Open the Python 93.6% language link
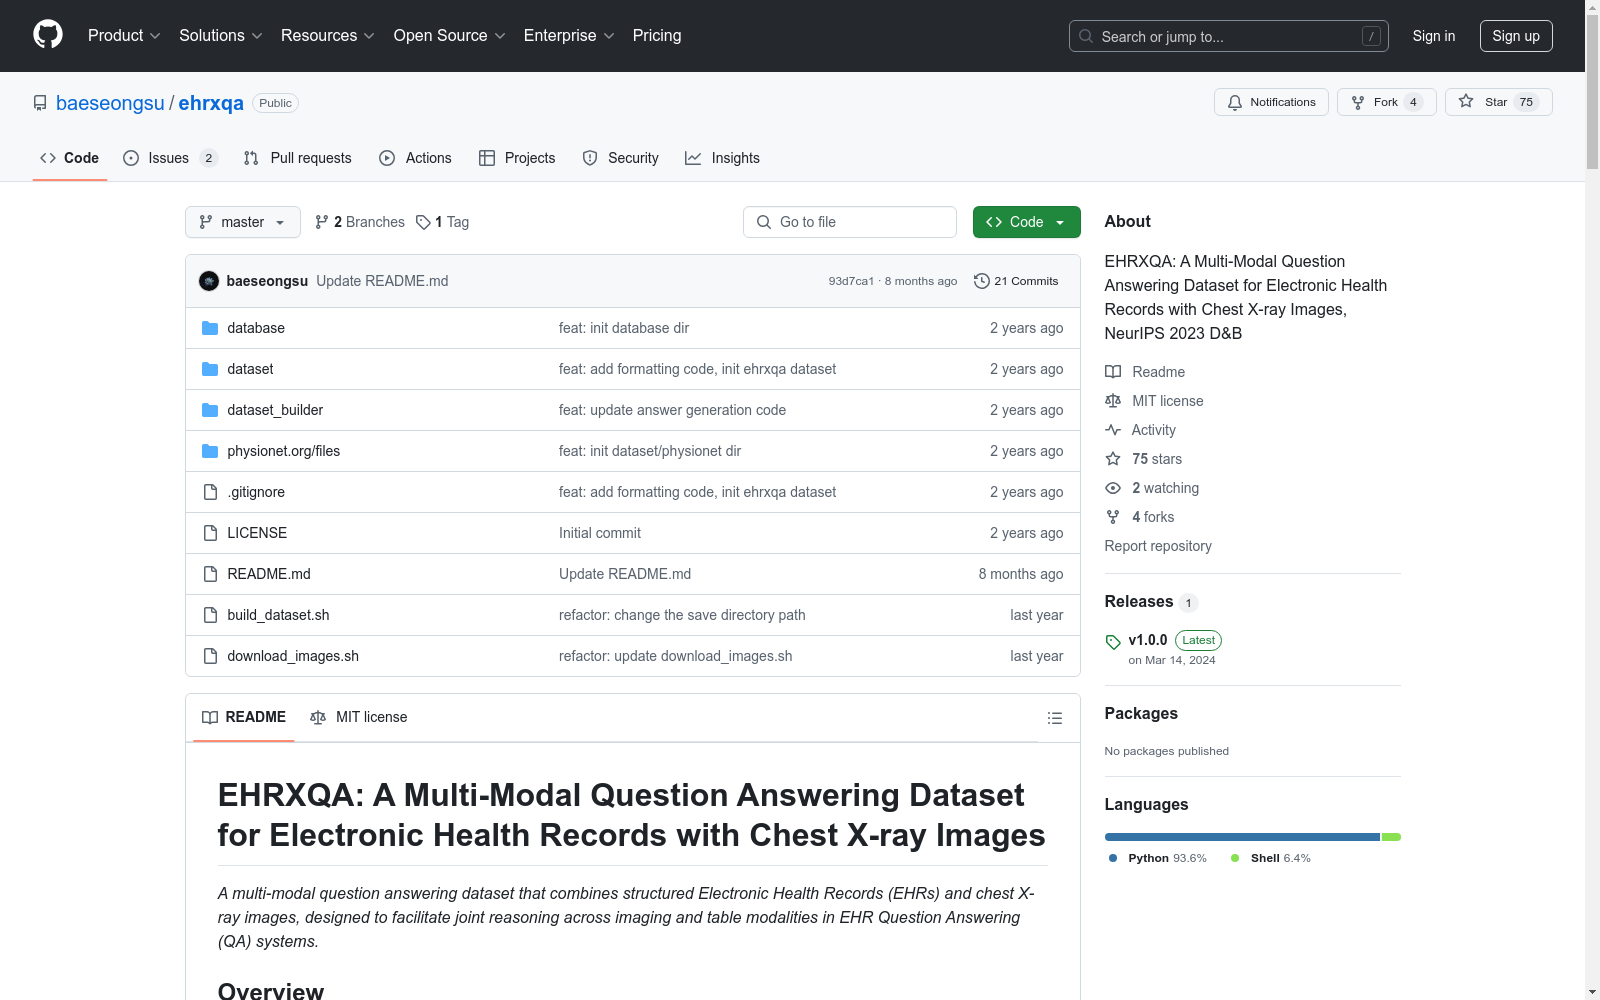1600x1000 pixels. 1157,858
